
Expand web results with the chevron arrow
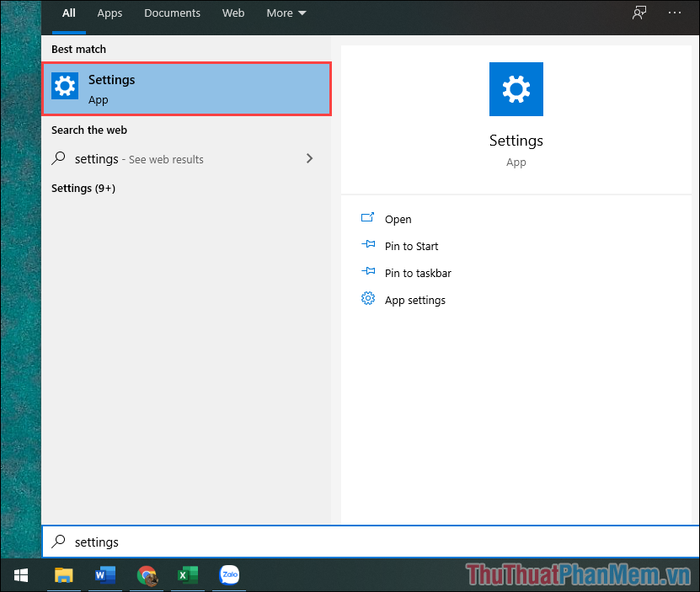tap(309, 158)
